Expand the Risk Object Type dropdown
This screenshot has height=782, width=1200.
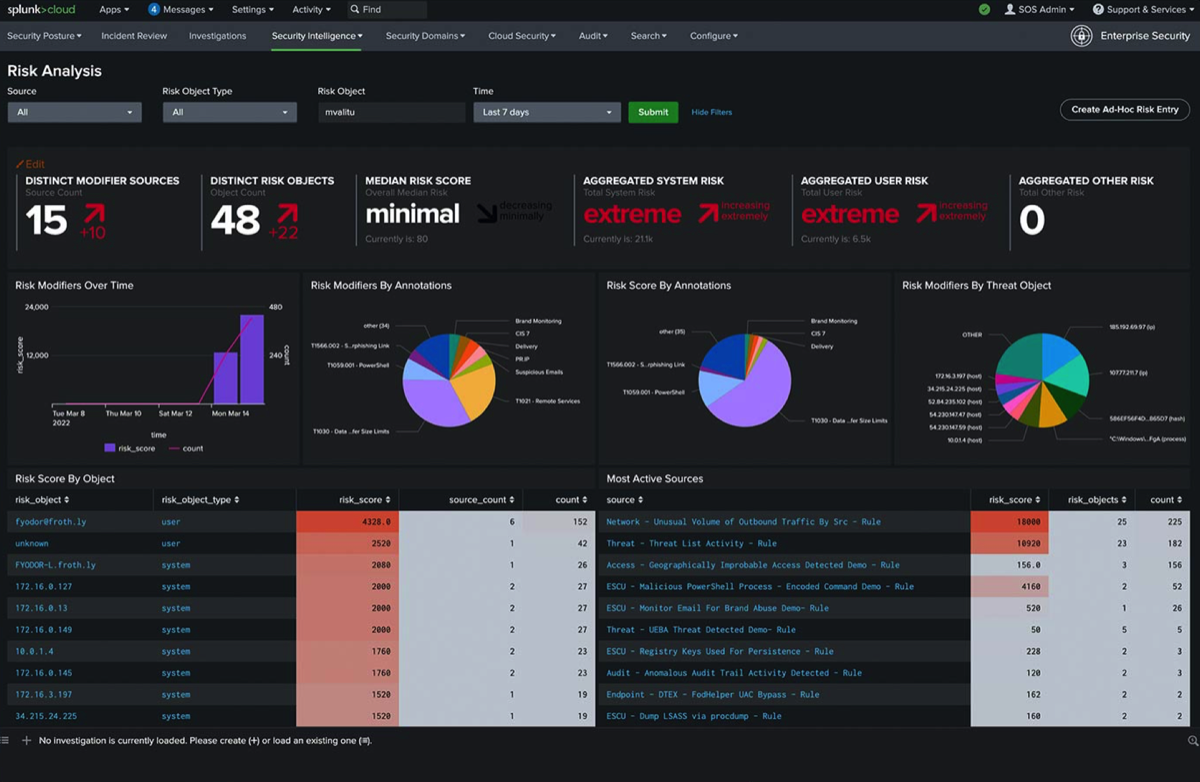(229, 112)
